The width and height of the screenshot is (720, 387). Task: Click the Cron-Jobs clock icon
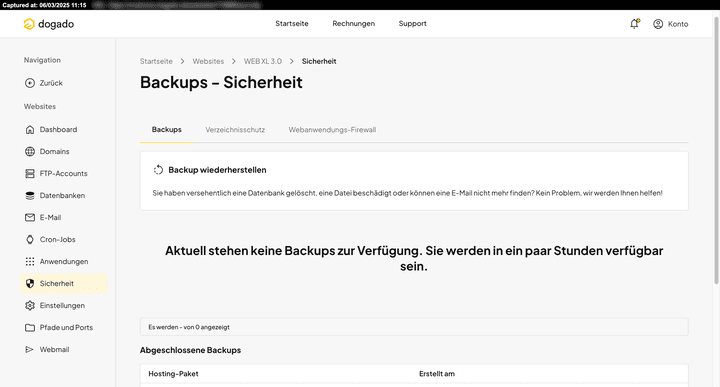pyautogui.click(x=30, y=240)
